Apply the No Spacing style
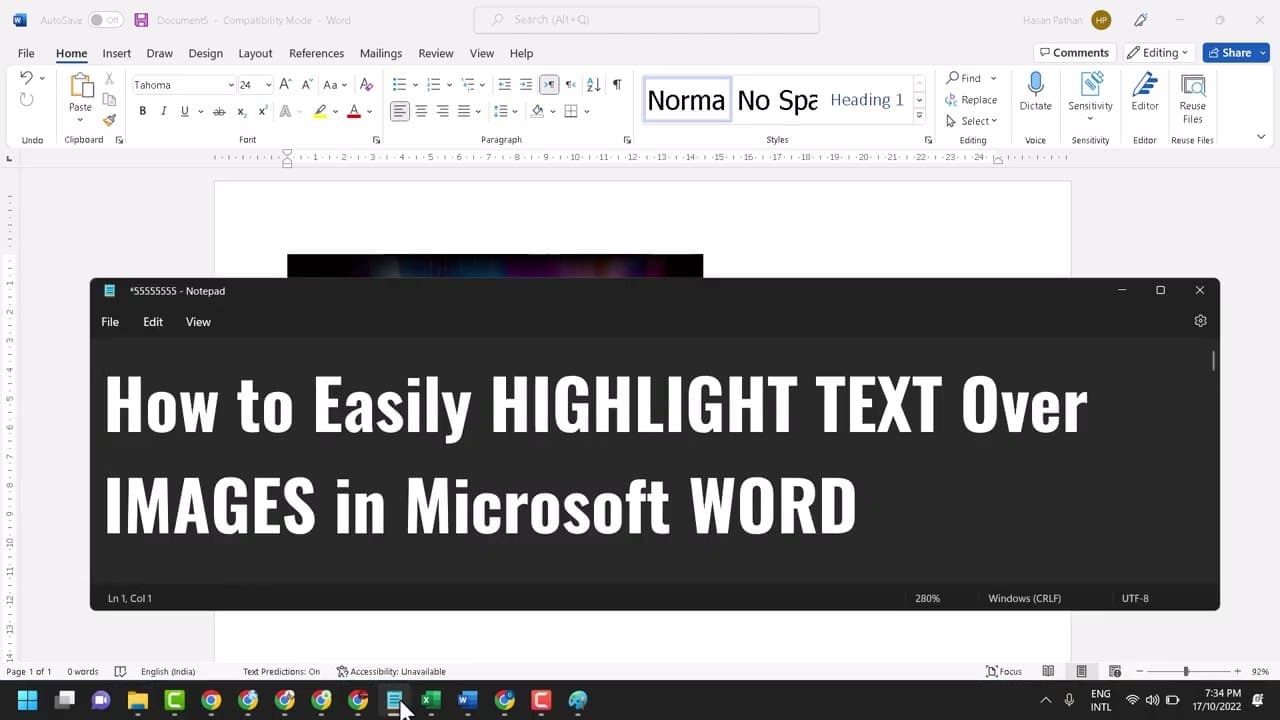This screenshot has width=1280, height=720. (x=777, y=99)
